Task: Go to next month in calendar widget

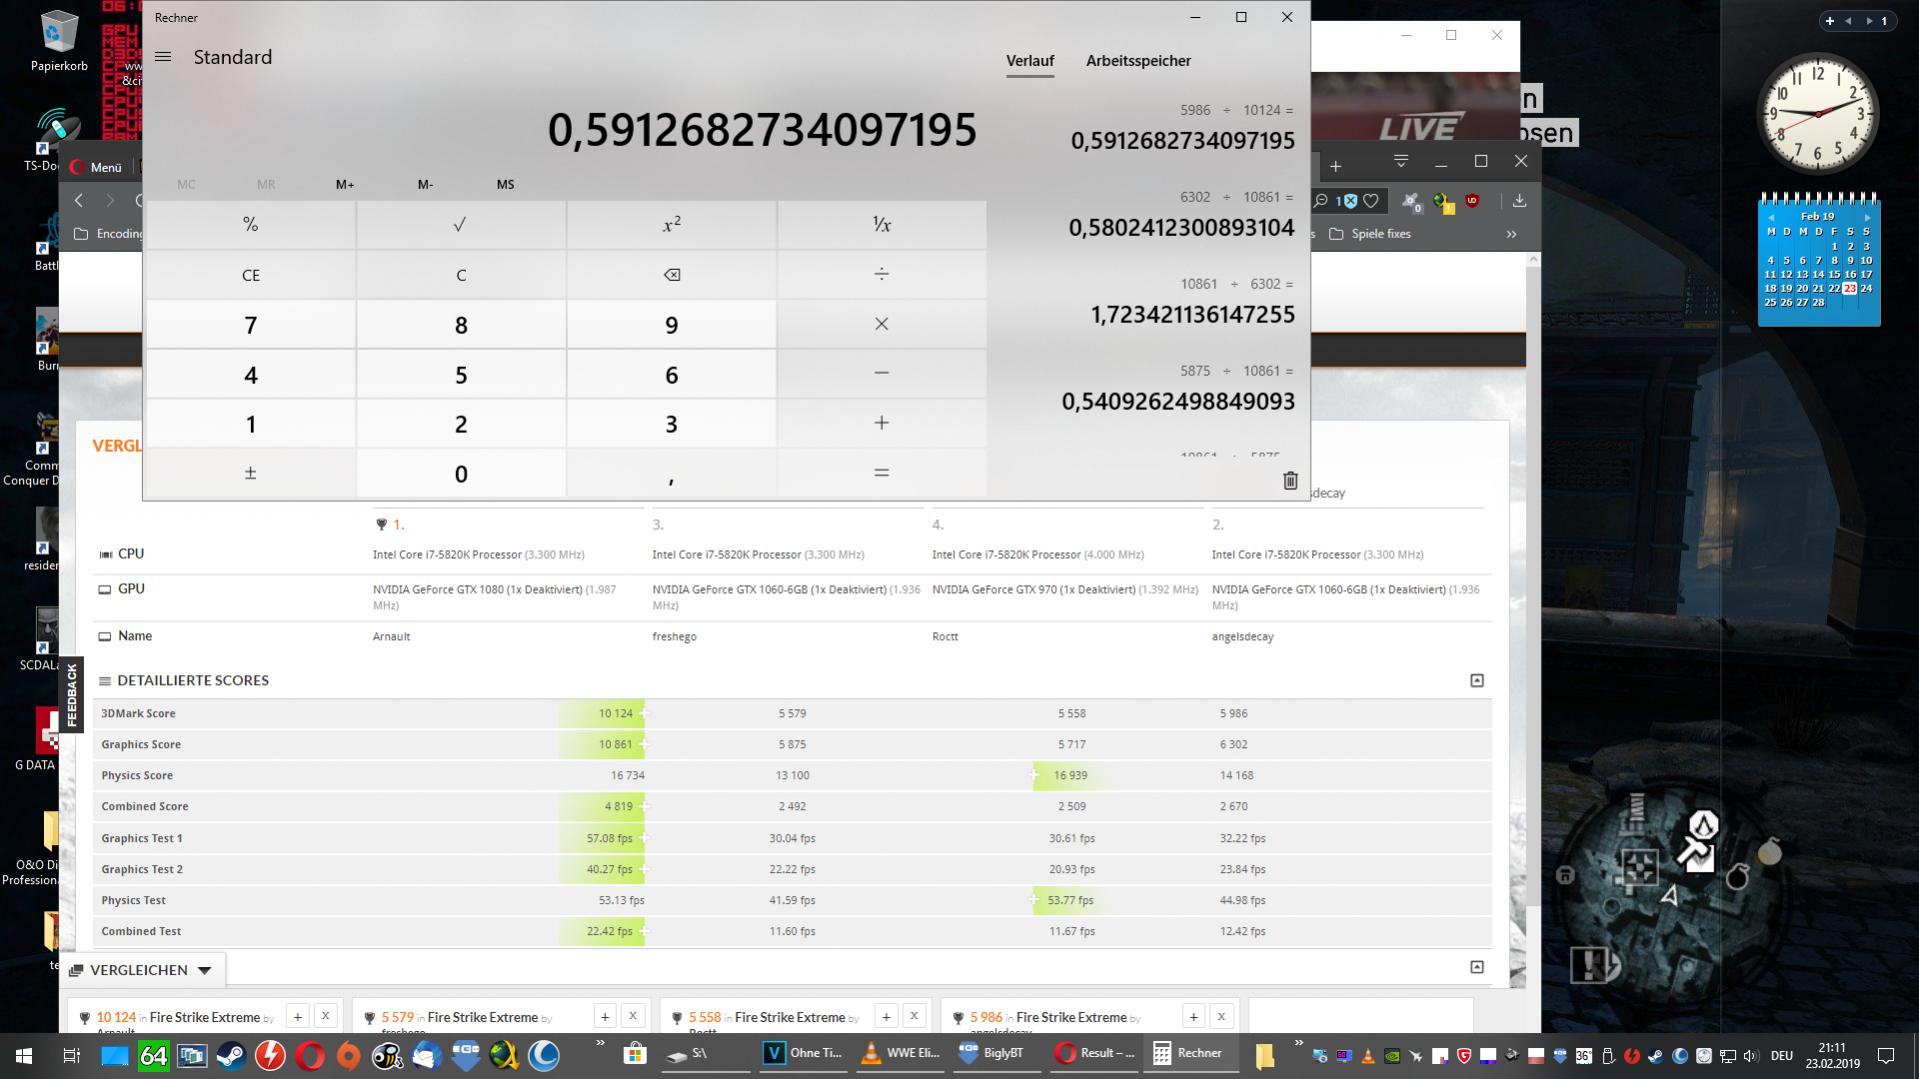Action: (1867, 217)
